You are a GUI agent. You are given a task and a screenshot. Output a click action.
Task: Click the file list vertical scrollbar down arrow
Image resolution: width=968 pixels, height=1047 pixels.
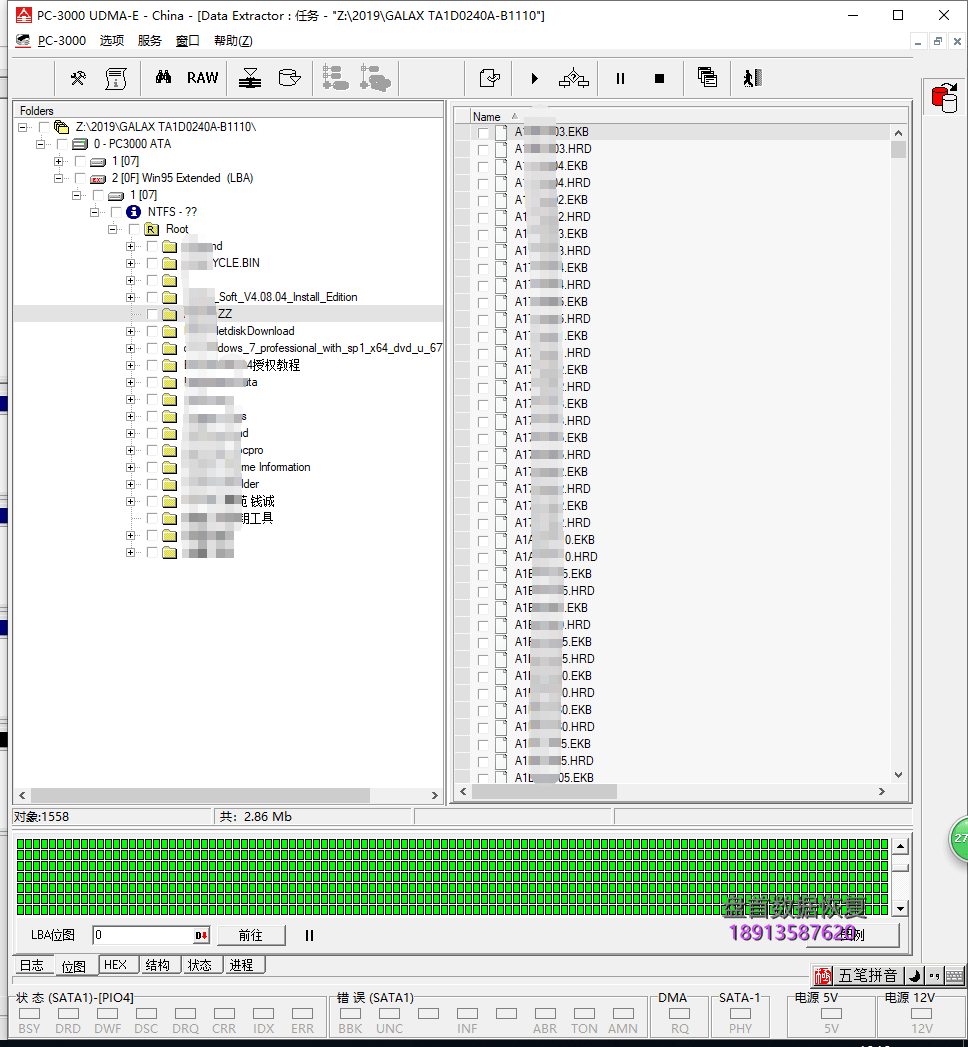tap(899, 775)
